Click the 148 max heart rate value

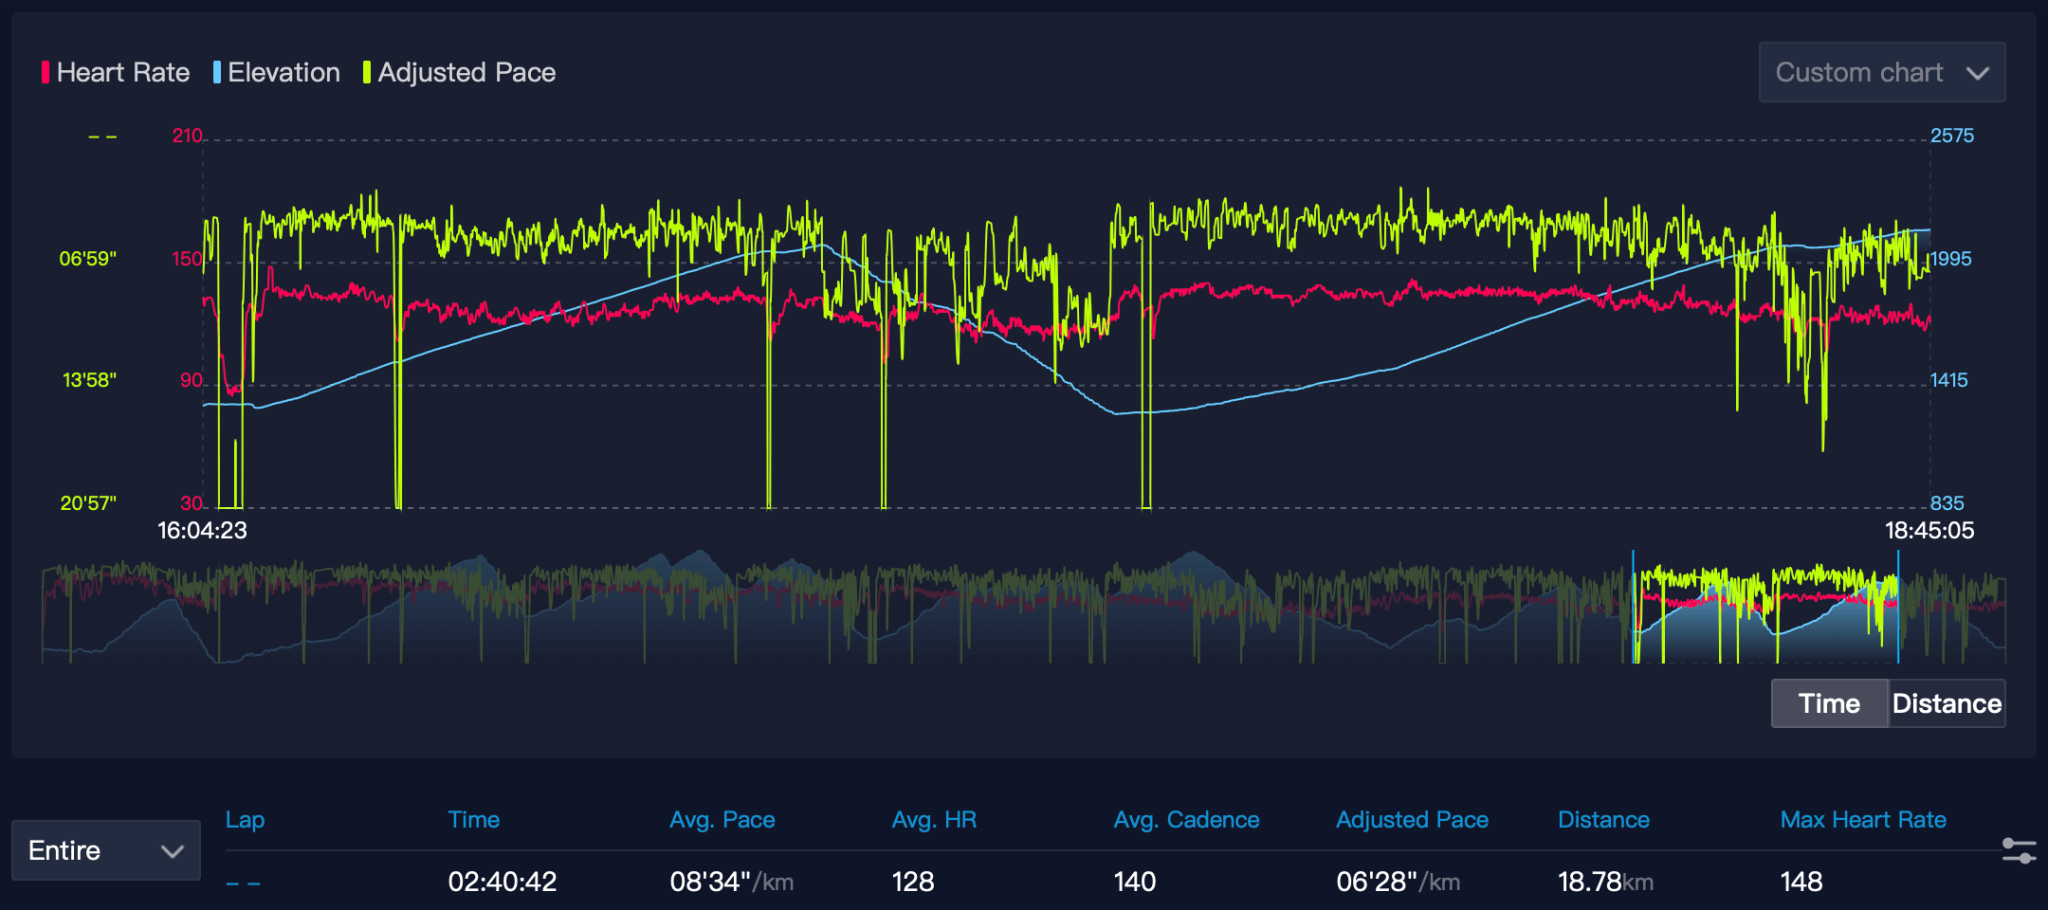coord(1801,882)
